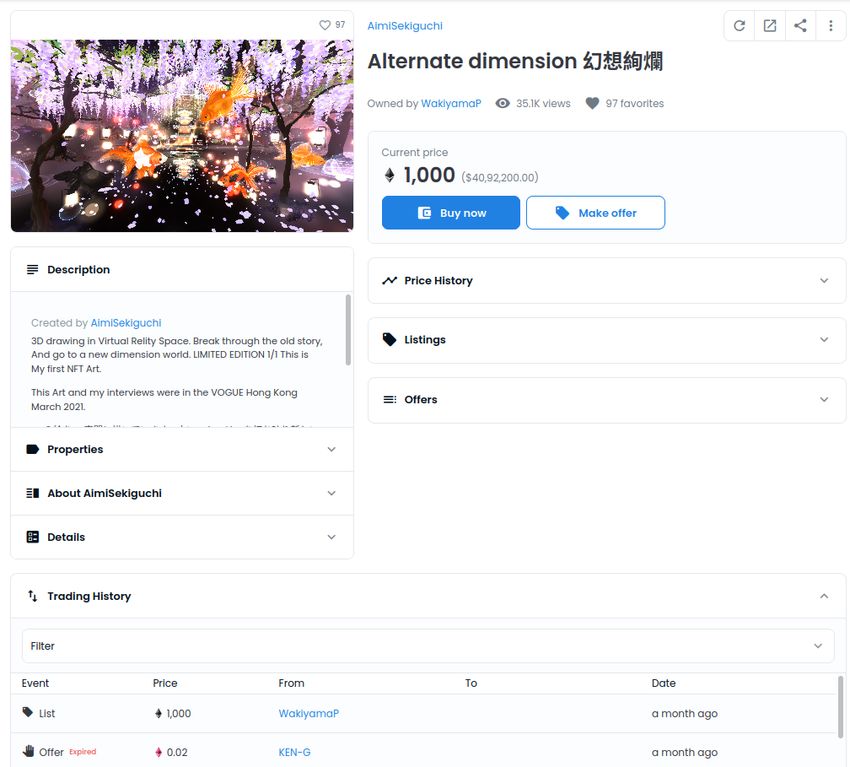Click the goldfish artwork image
850x767 pixels.
[x=182, y=136]
